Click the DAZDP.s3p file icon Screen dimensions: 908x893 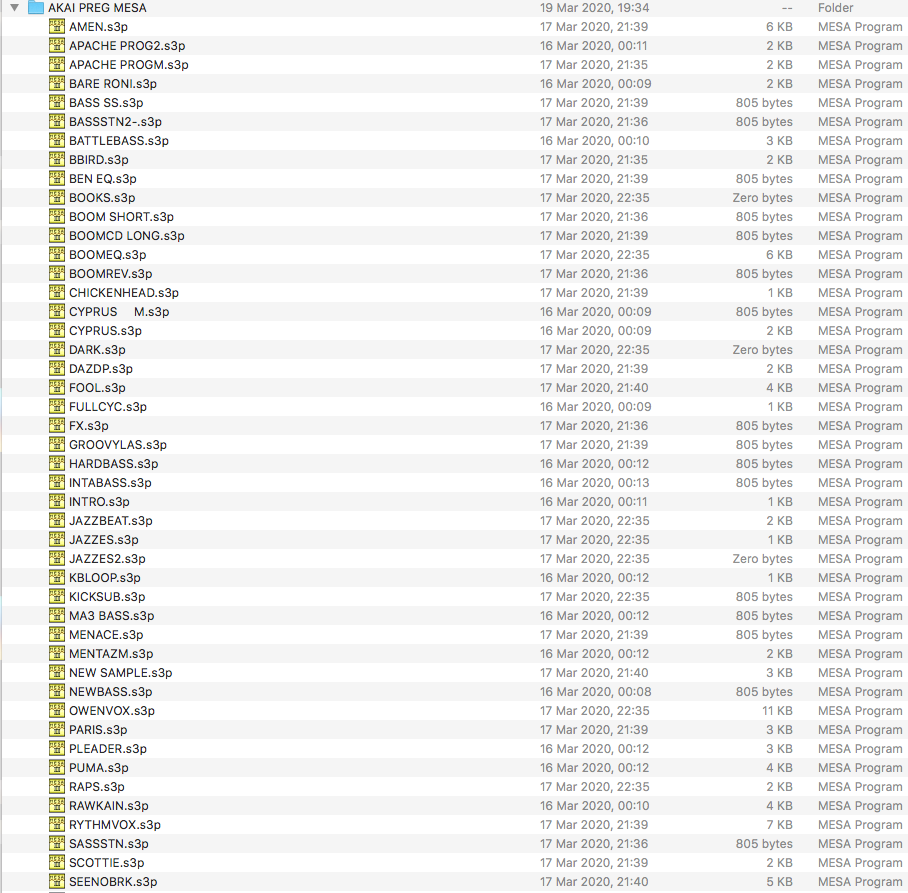[x=57, y=368]
